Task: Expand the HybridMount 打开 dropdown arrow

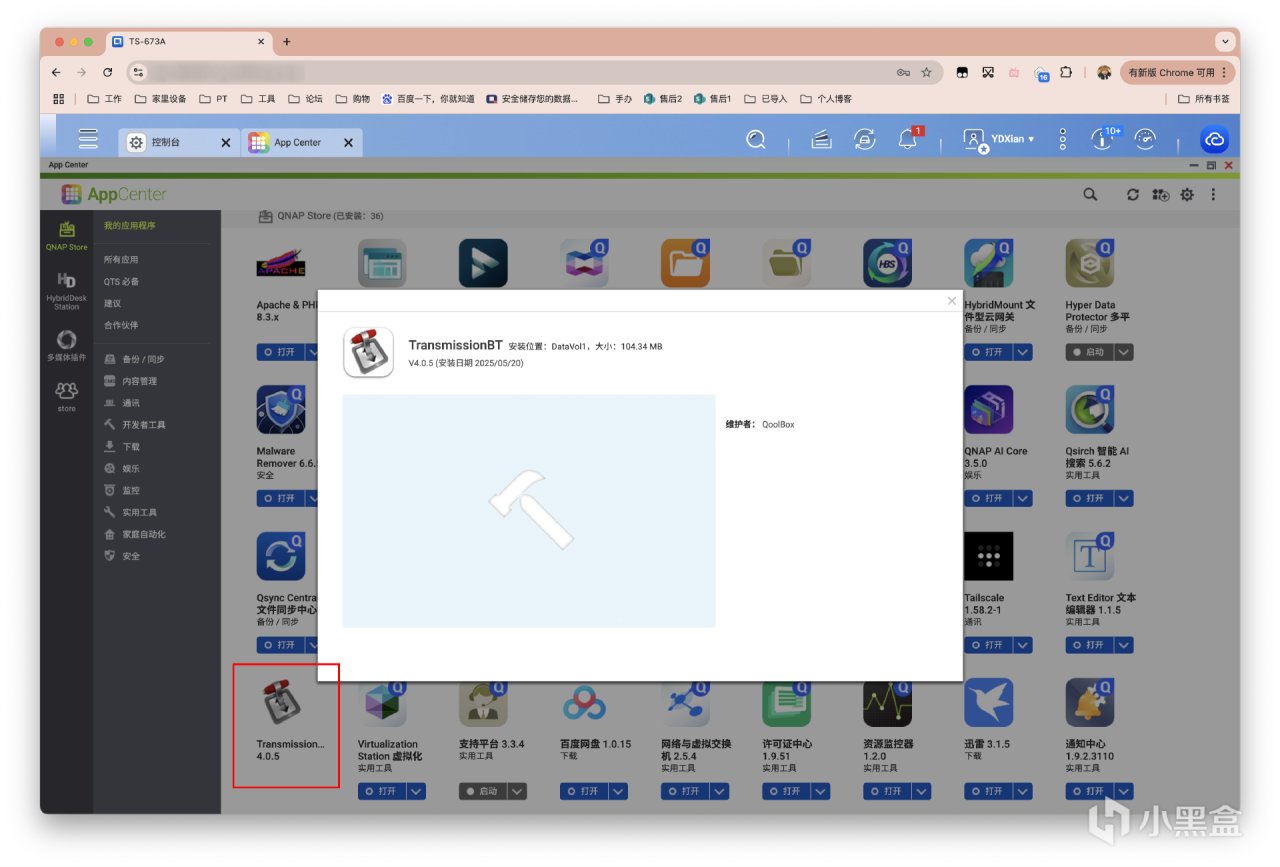Action: coord(1023,352)
